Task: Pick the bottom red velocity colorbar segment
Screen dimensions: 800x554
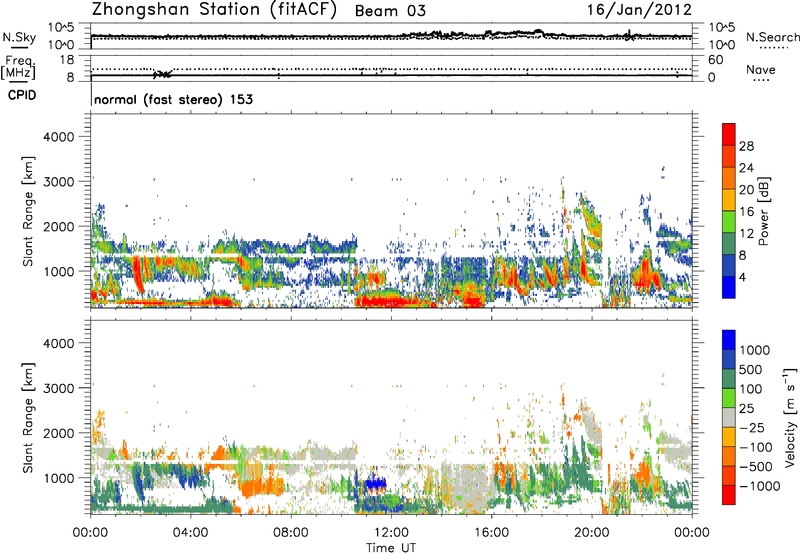Action: coord(729,495)
